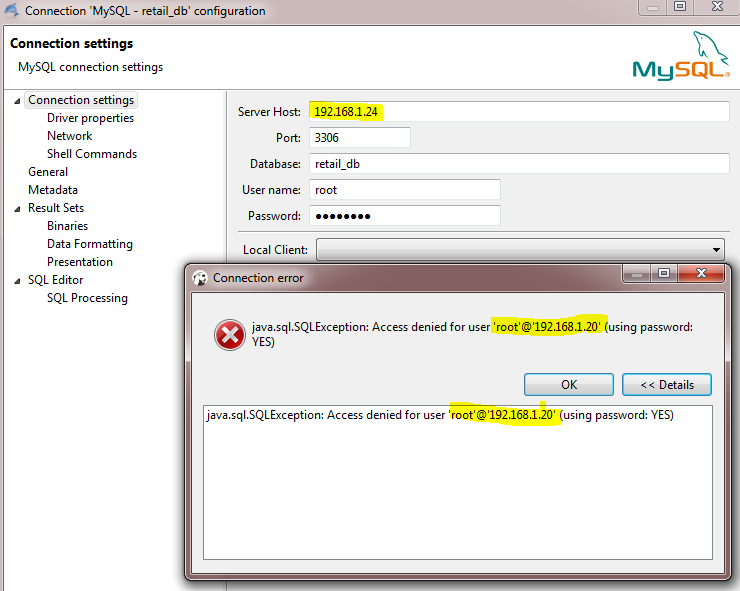Maximize the Connection error dialog

664,273
